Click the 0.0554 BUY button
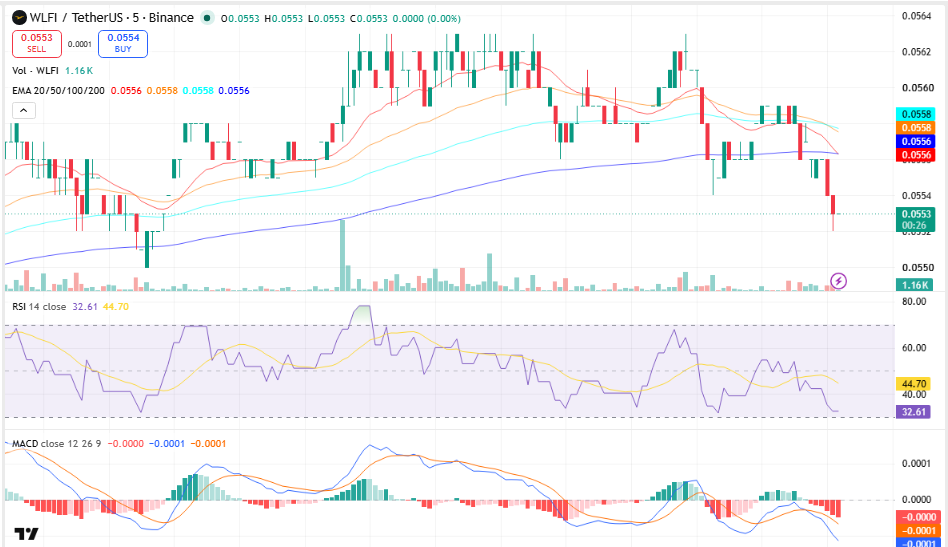This screenshot has width=948, height=547. (x=123, y=44)
